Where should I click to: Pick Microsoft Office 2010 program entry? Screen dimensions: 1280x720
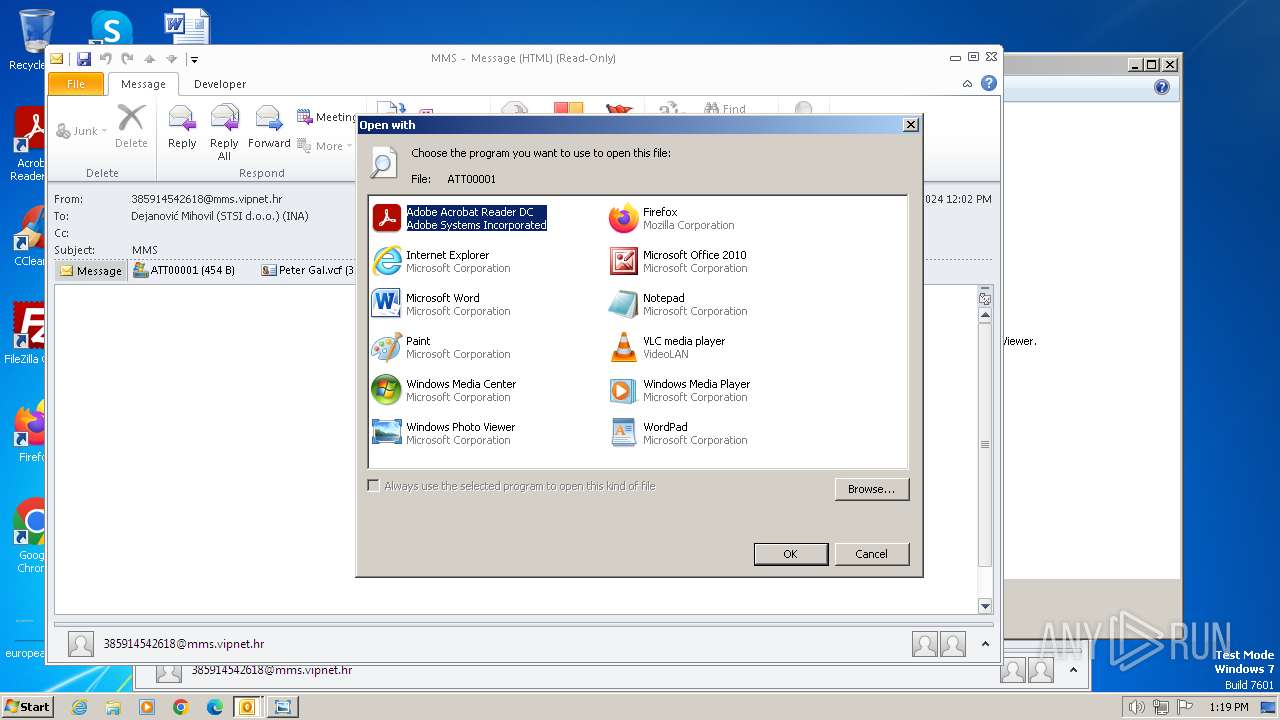[678, 261]
